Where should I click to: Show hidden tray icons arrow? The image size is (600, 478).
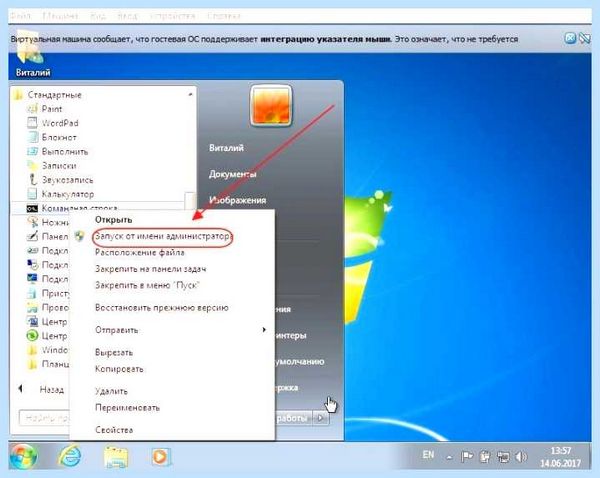tap(450, 457)
